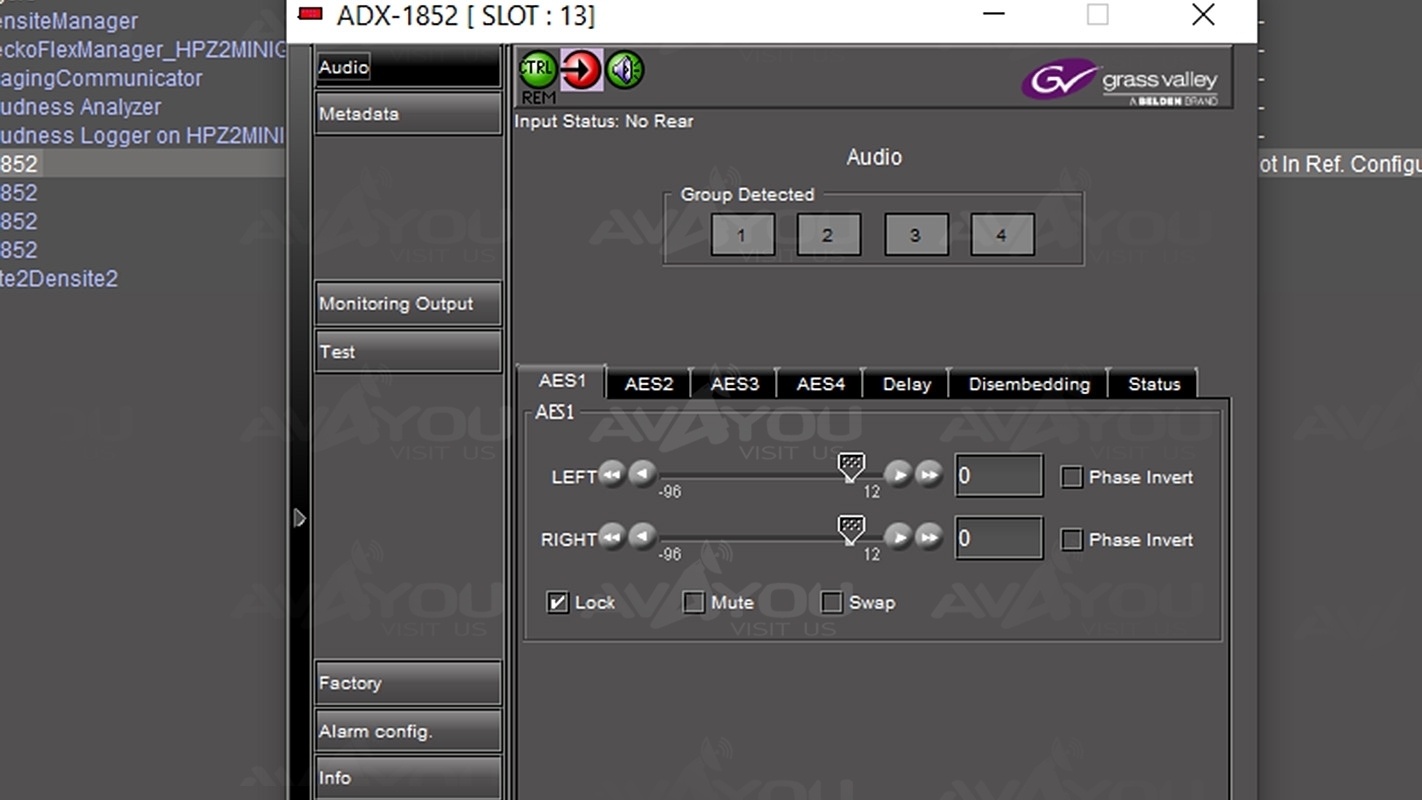
Task: Switch to the AES2 tab
Action: pyautogui.click(x=649, y=384)
